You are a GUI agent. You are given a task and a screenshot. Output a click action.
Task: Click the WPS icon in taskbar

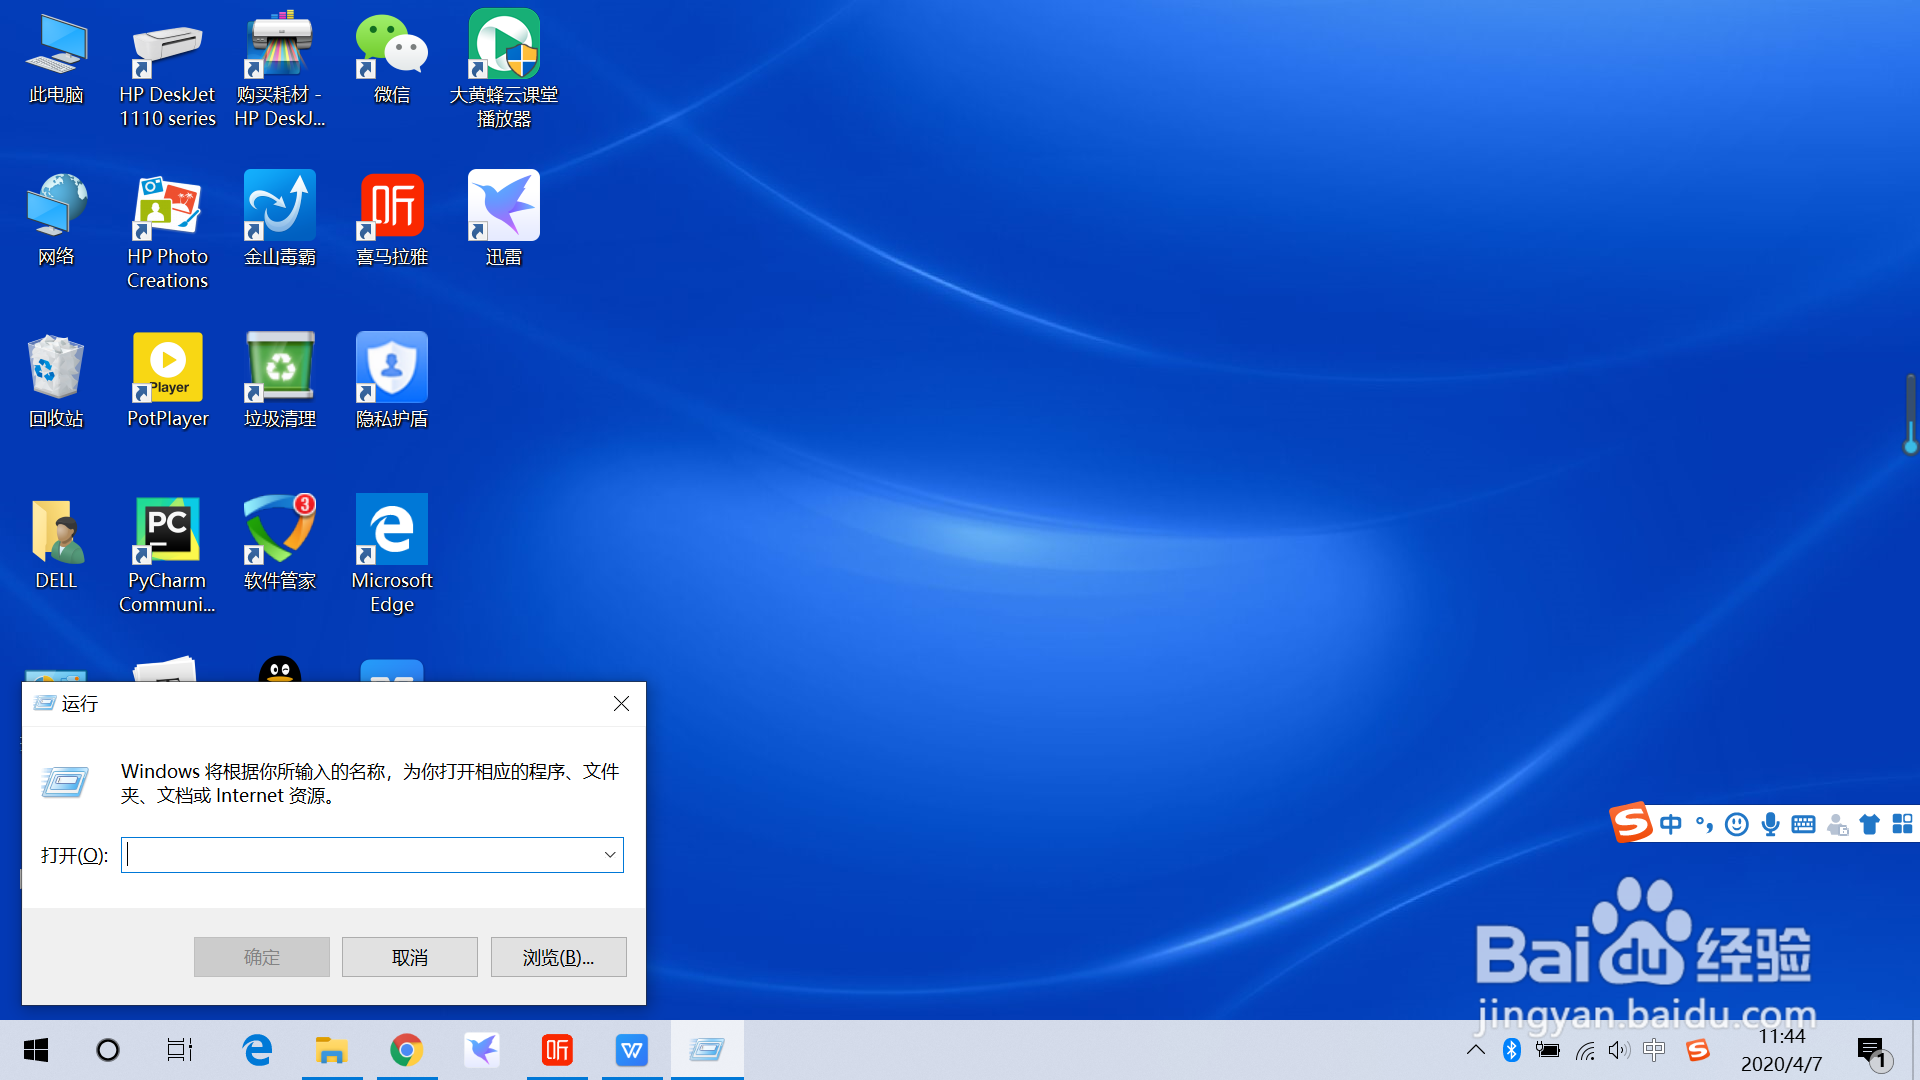point(631,1050)
